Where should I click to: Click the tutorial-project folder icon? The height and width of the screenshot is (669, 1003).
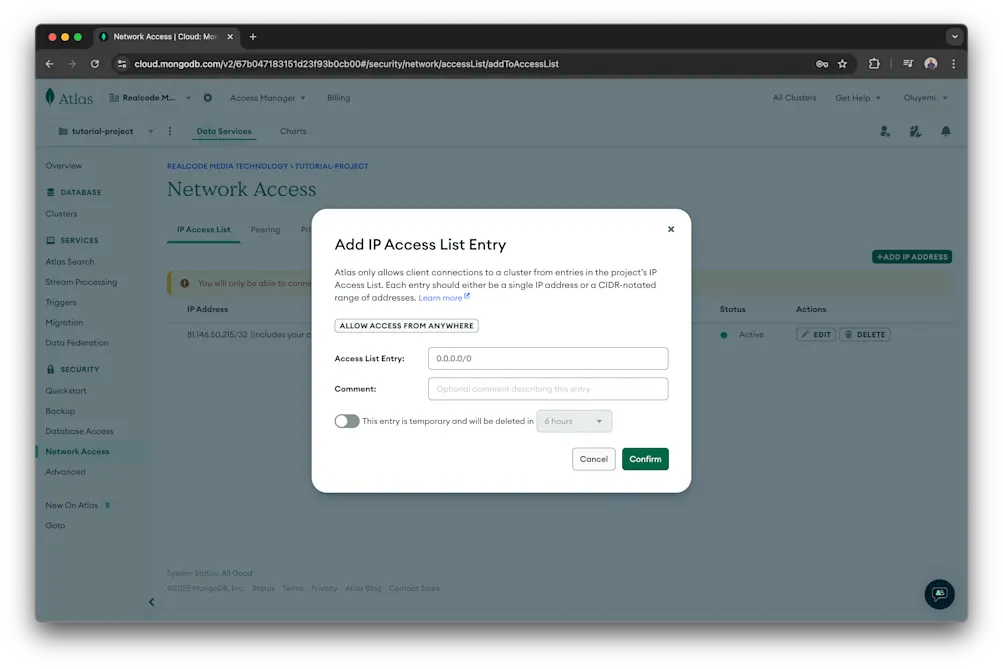(63, 130)
